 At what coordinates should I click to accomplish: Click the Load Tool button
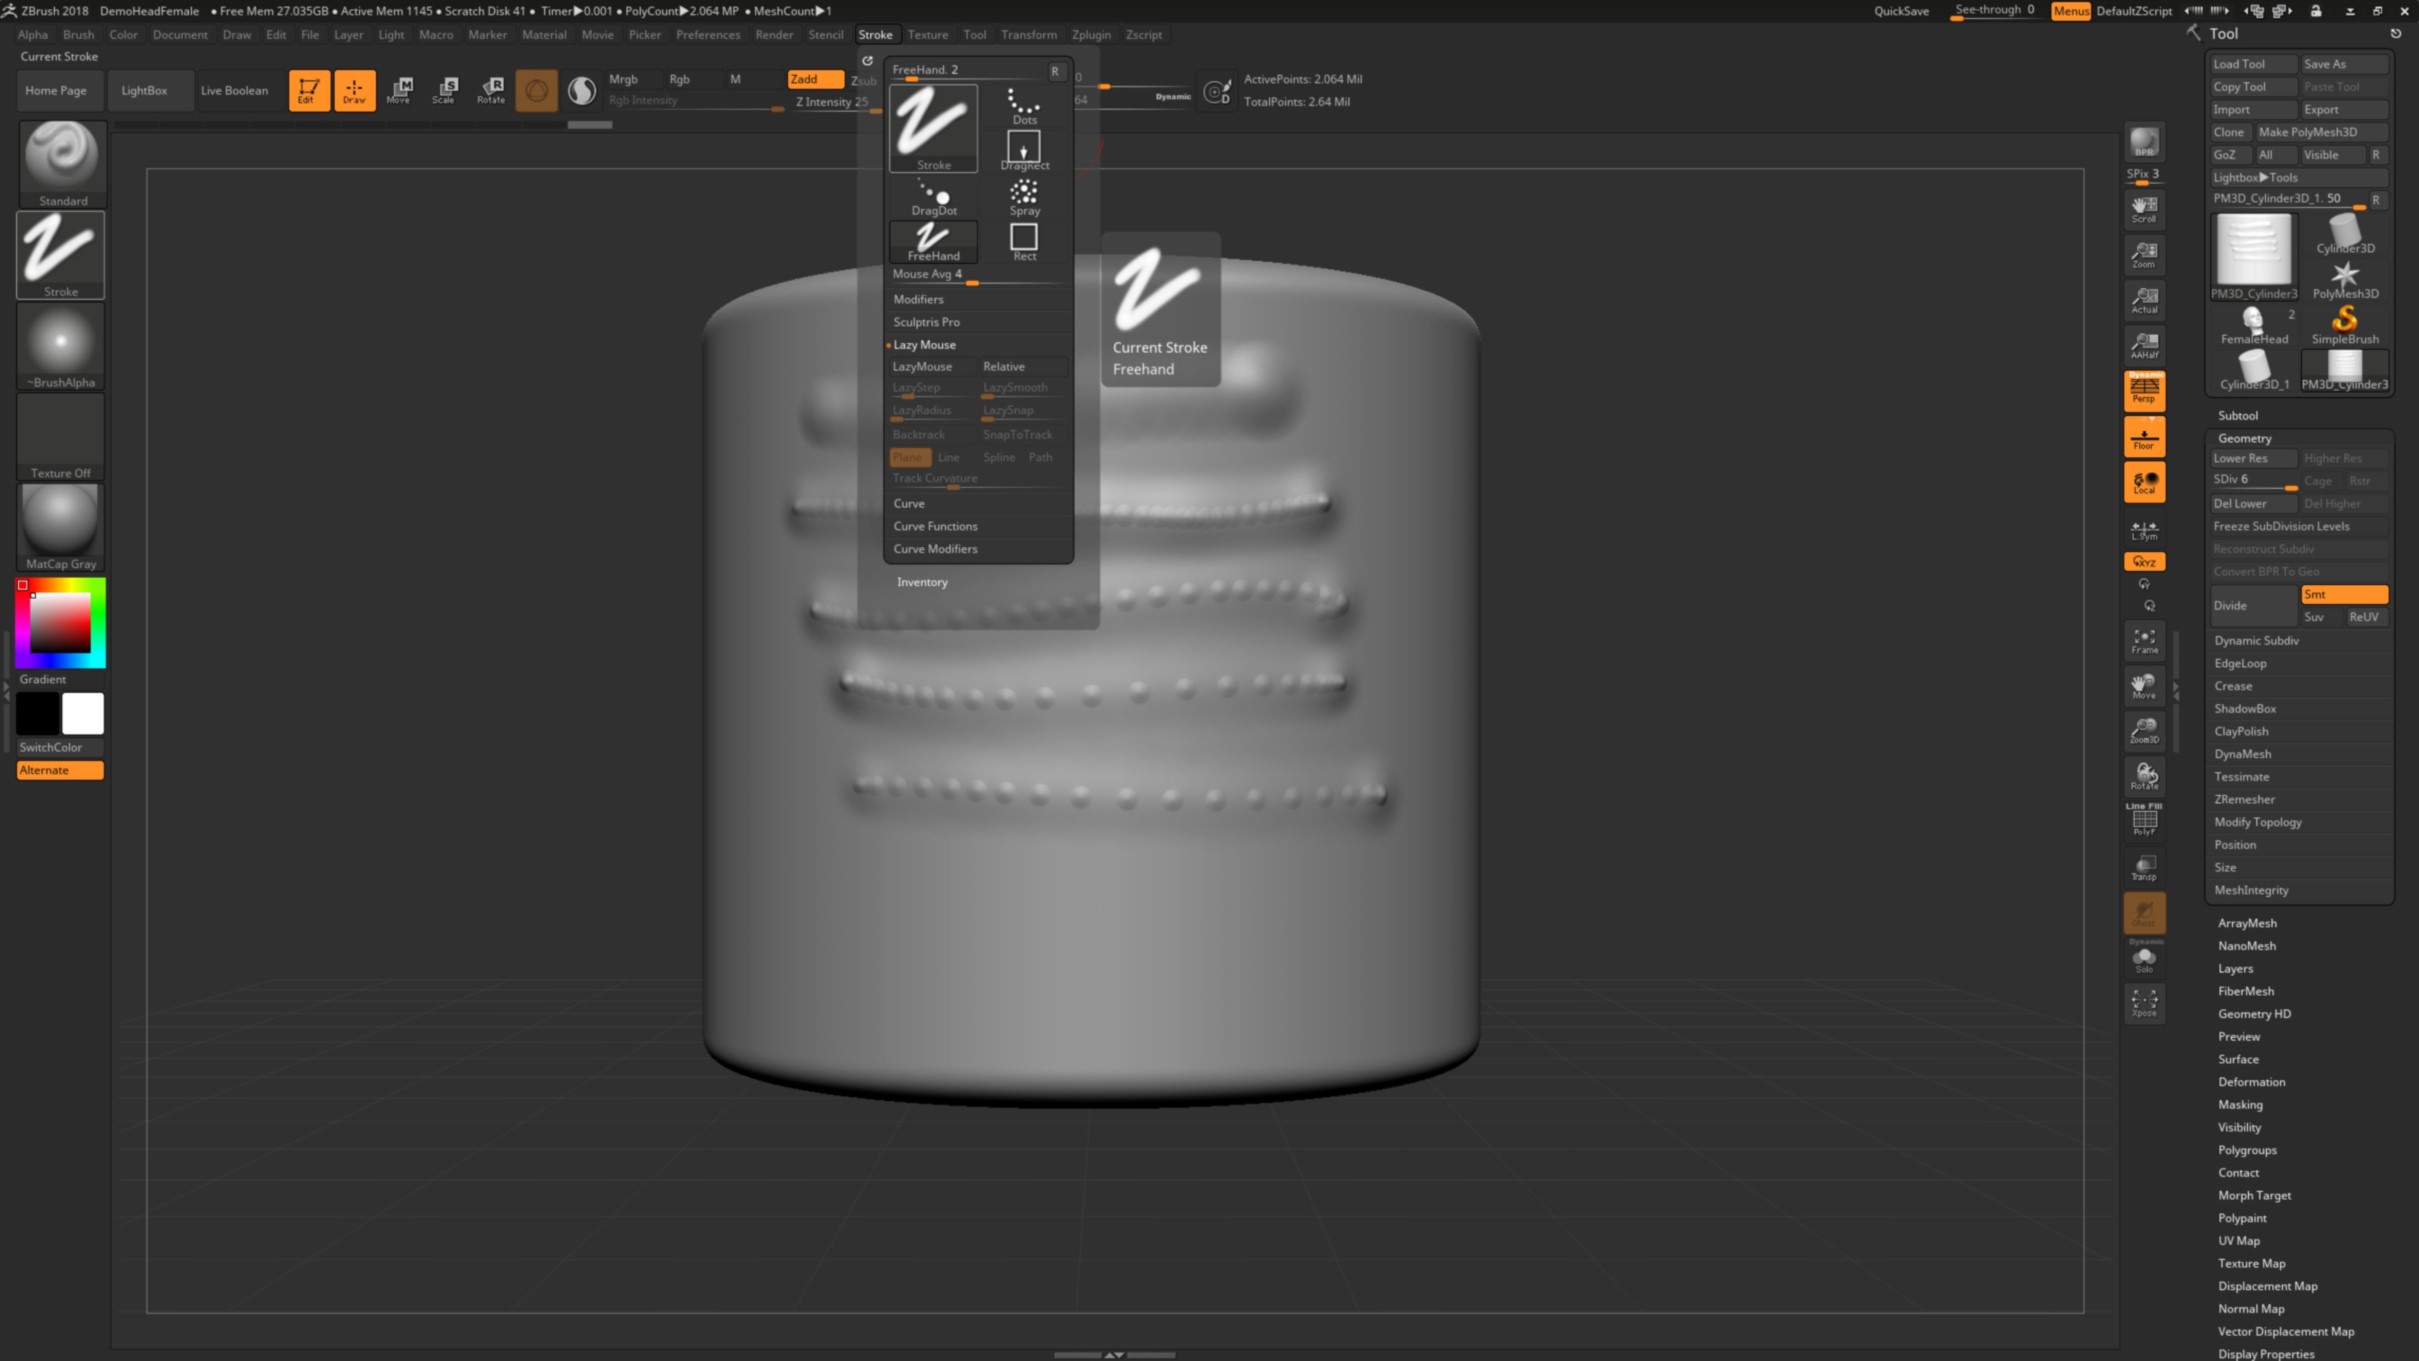(x=2253, y=64)
